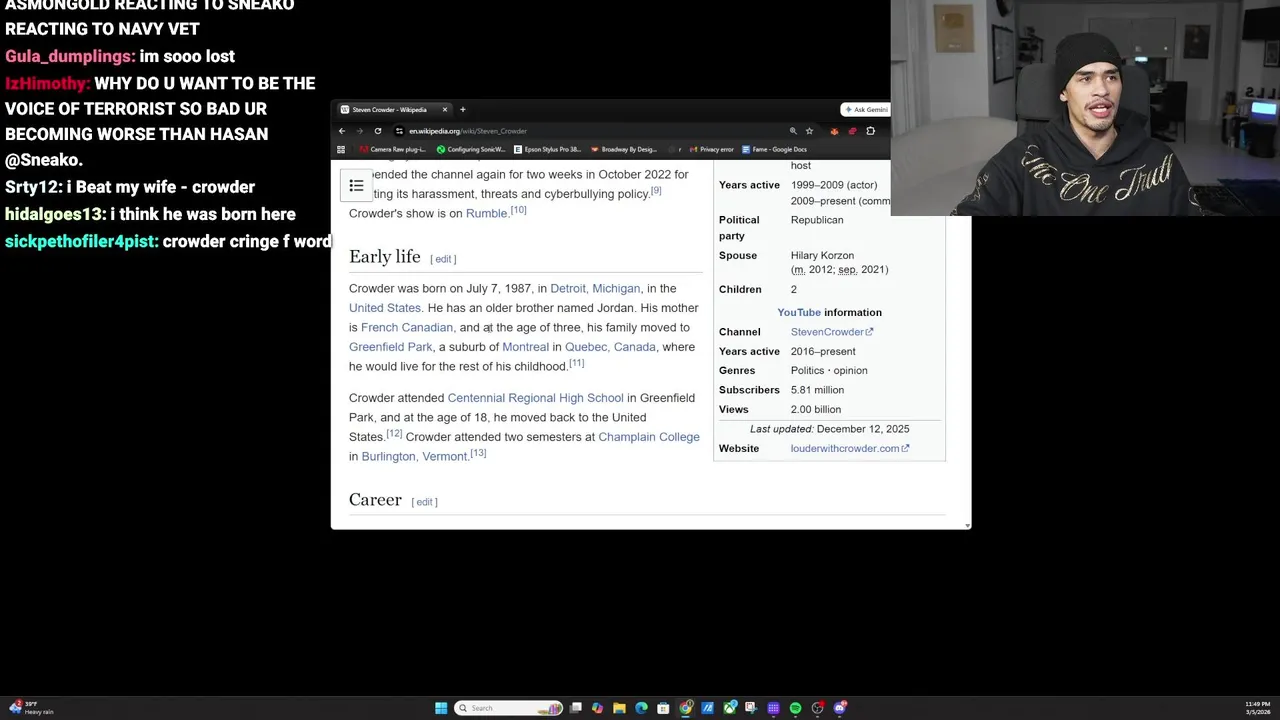Viewport: 1280px width, 720px height.
Task: Close the Steven Crowder tab
Action: (x=445, y=110)
